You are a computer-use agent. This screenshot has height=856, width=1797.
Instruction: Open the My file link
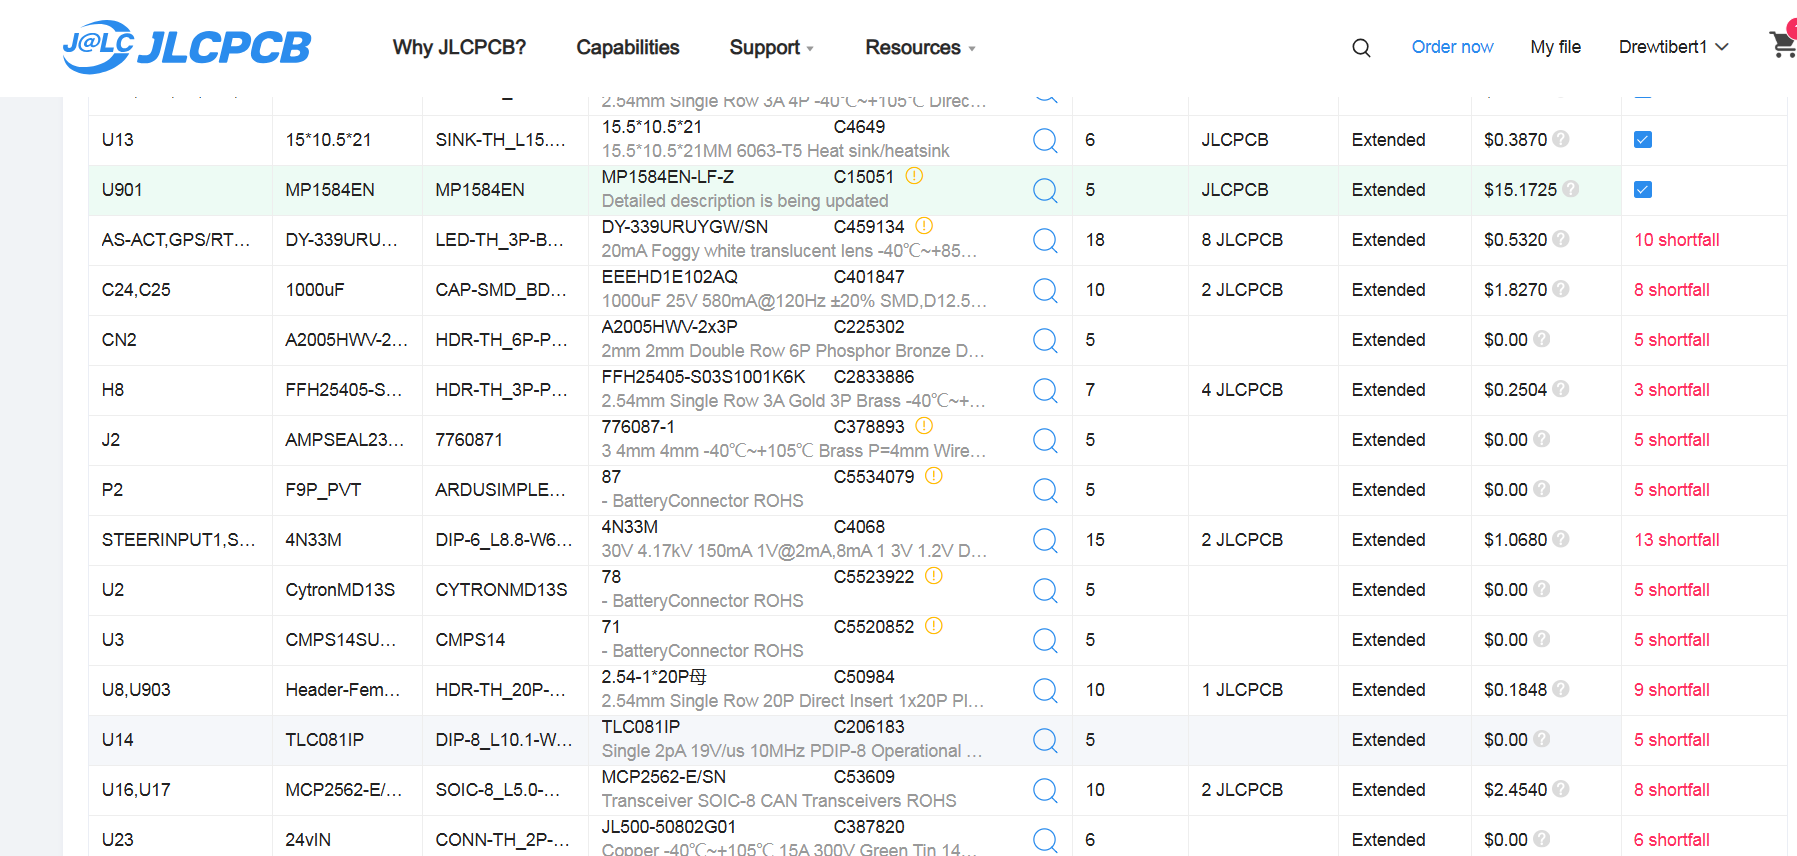(1555, 47)
